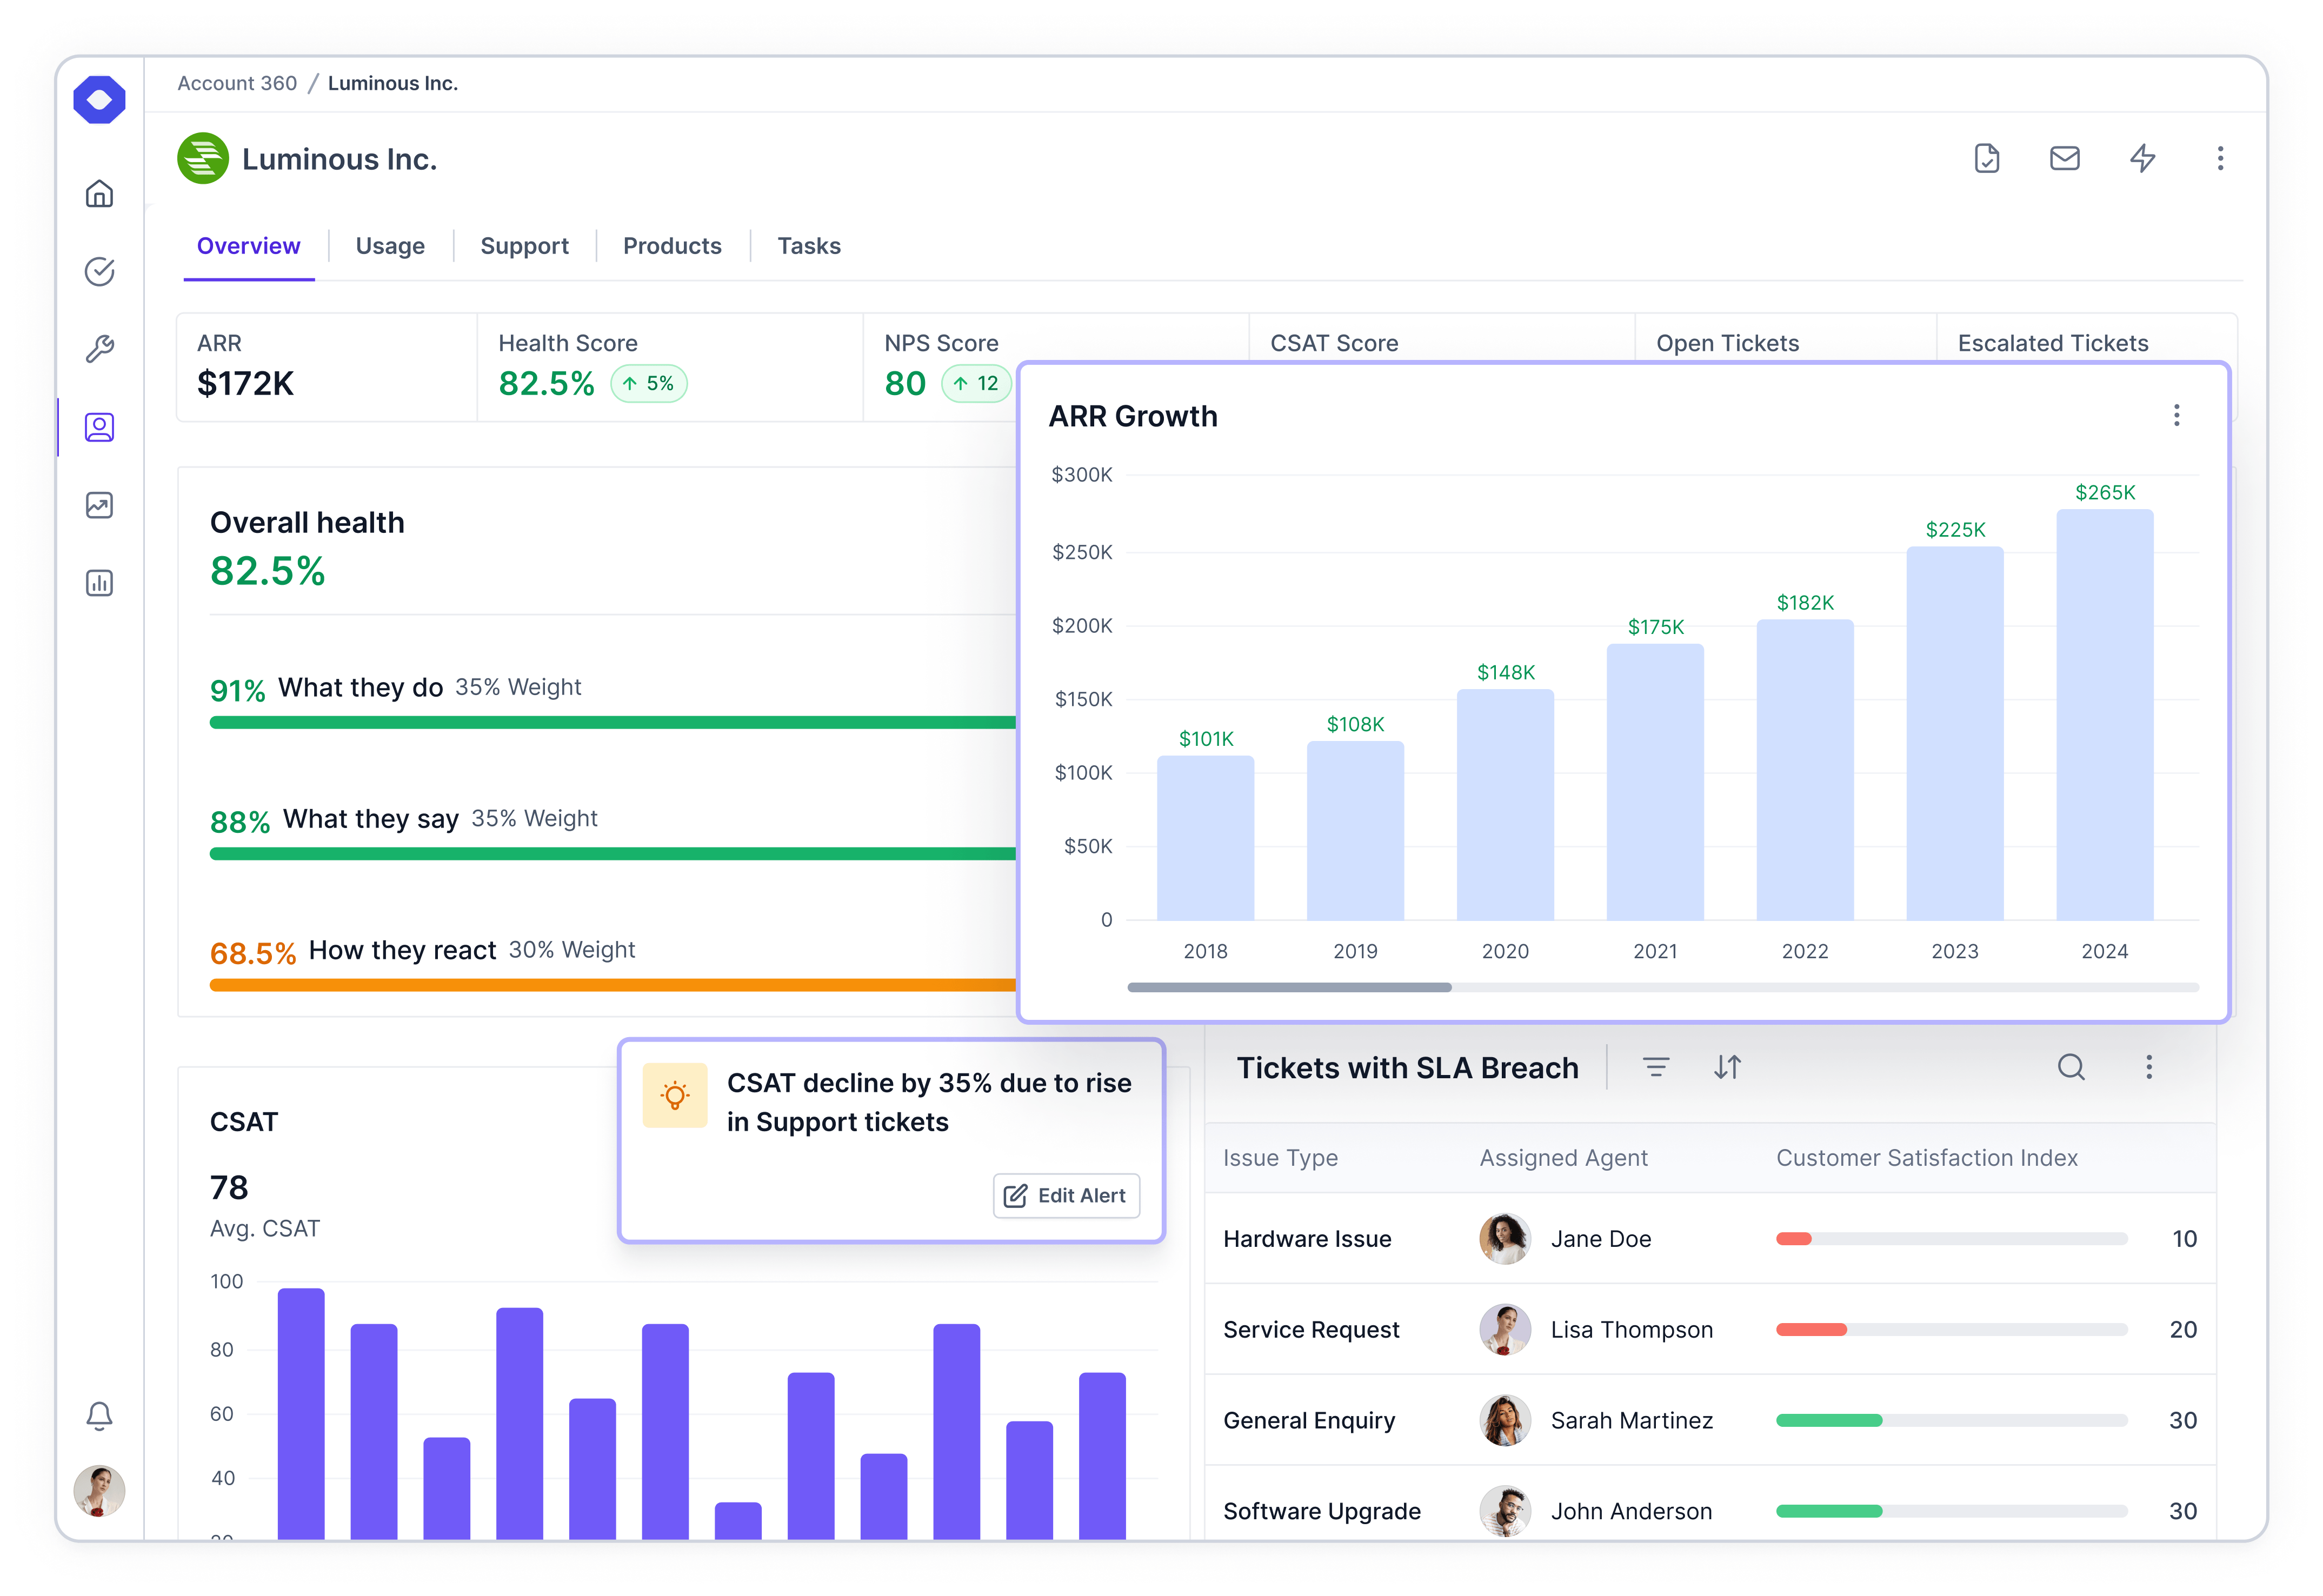Click Luminous Inc. in the breadcrumb

(393, 83)
